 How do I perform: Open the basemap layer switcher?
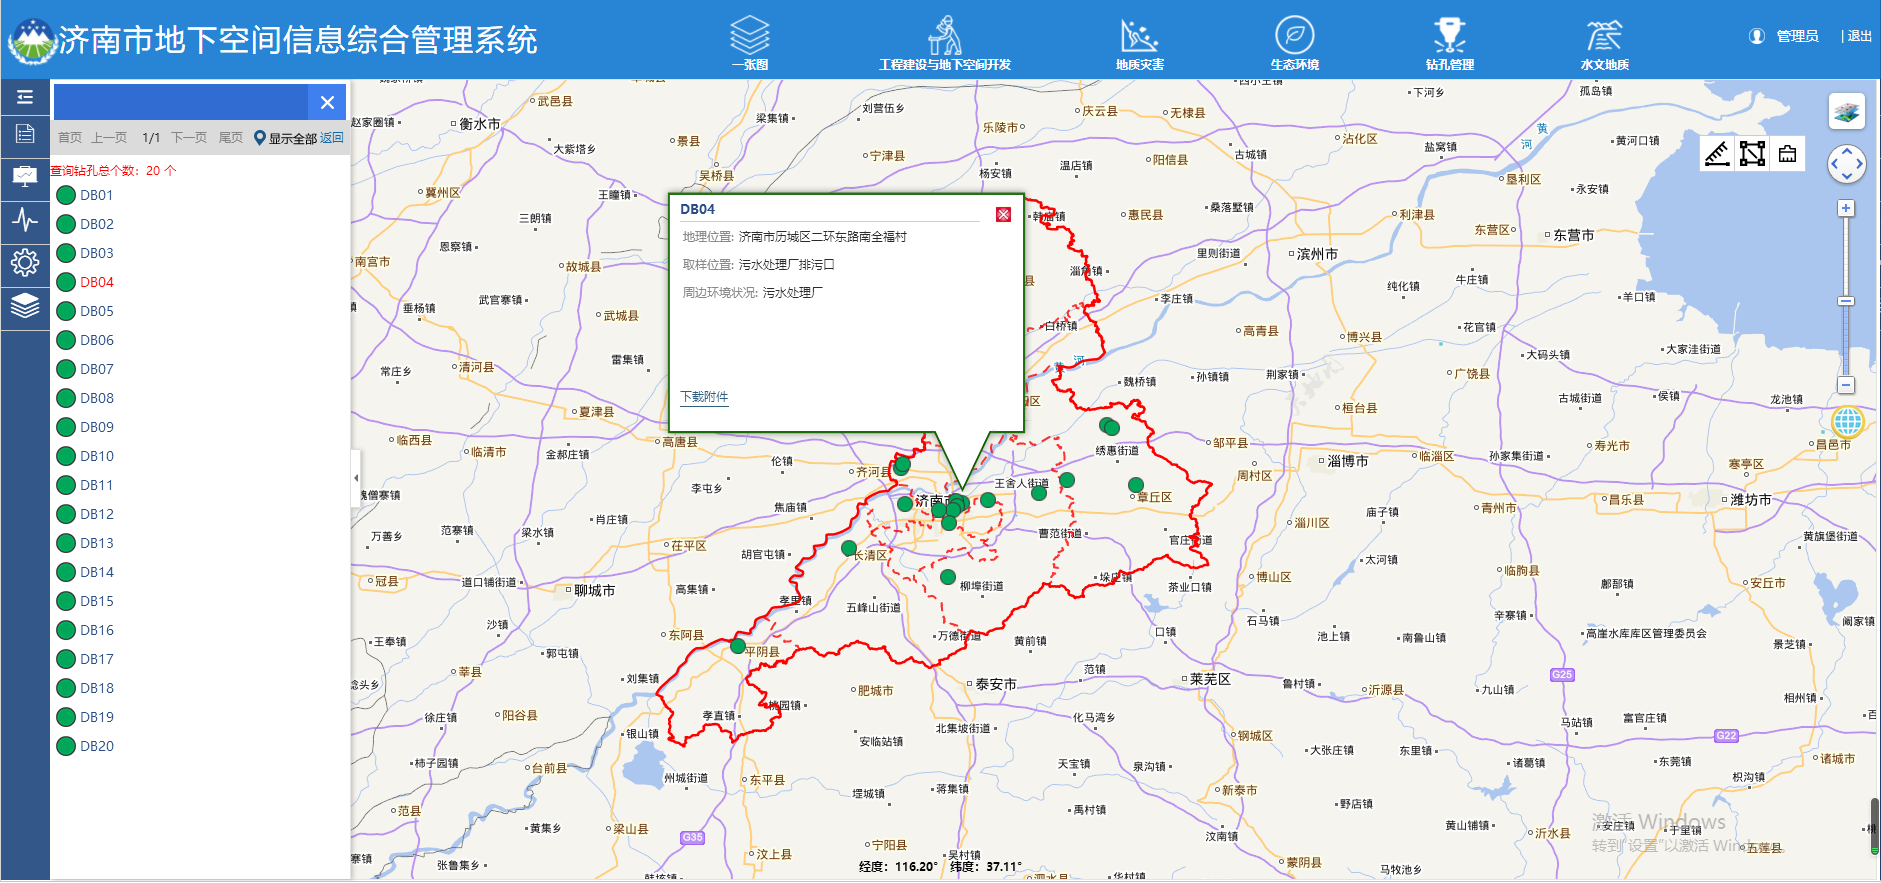coord(1846,111)
